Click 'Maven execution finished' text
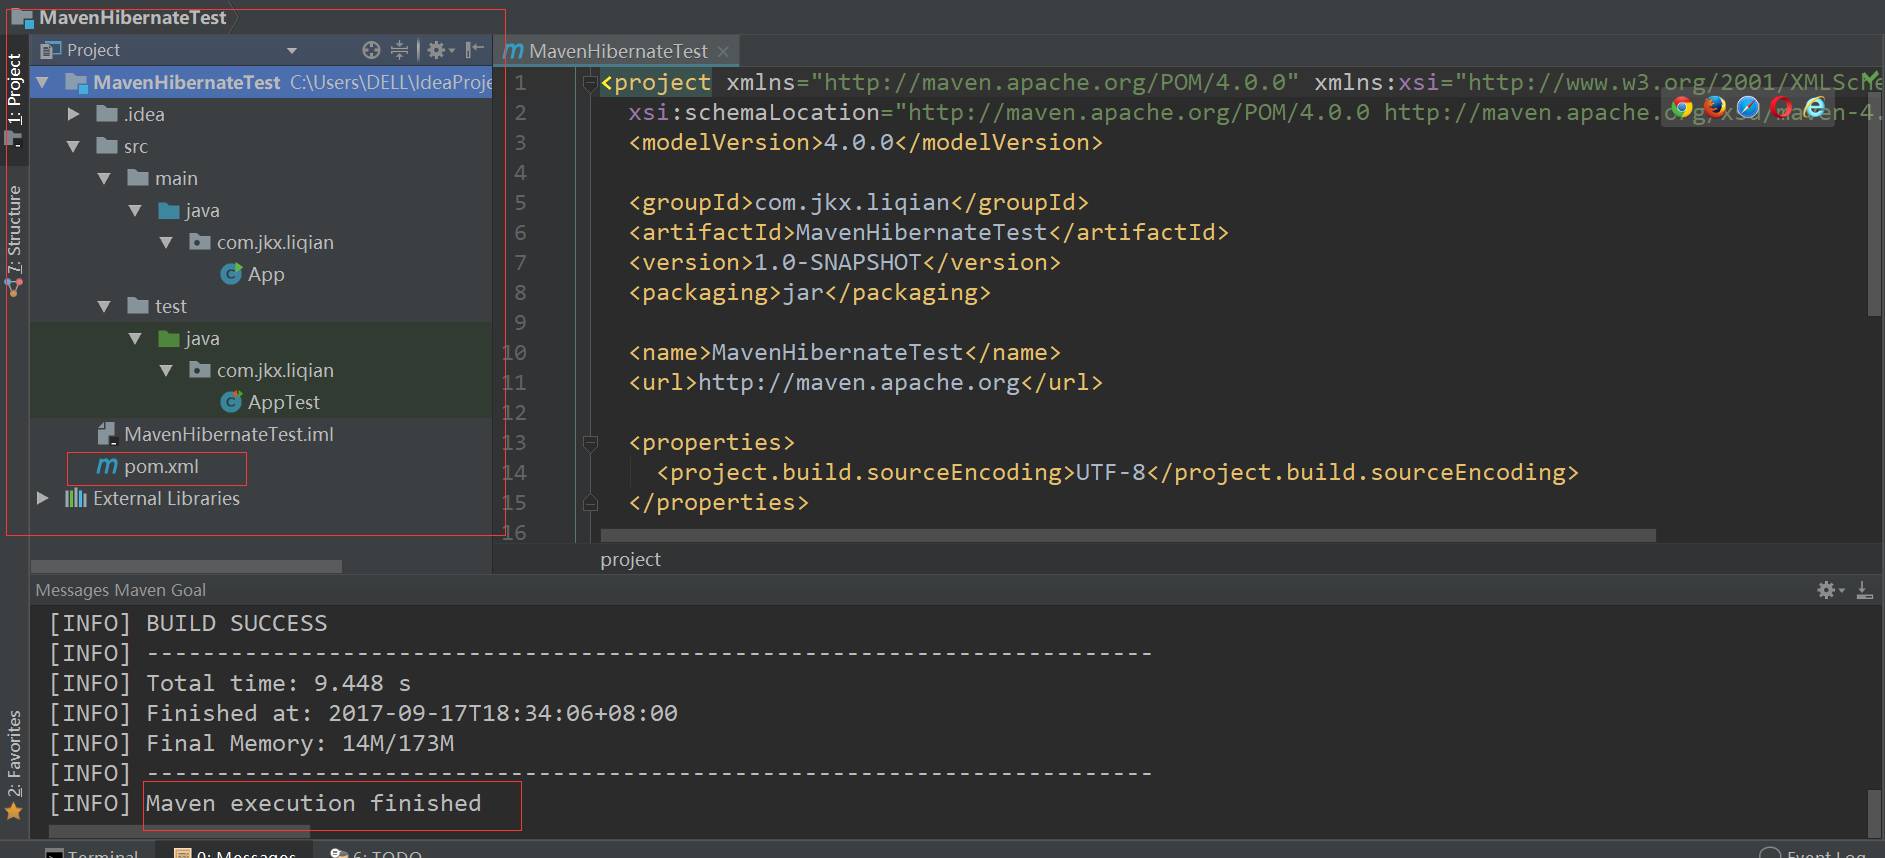 [x=313, y=803]
